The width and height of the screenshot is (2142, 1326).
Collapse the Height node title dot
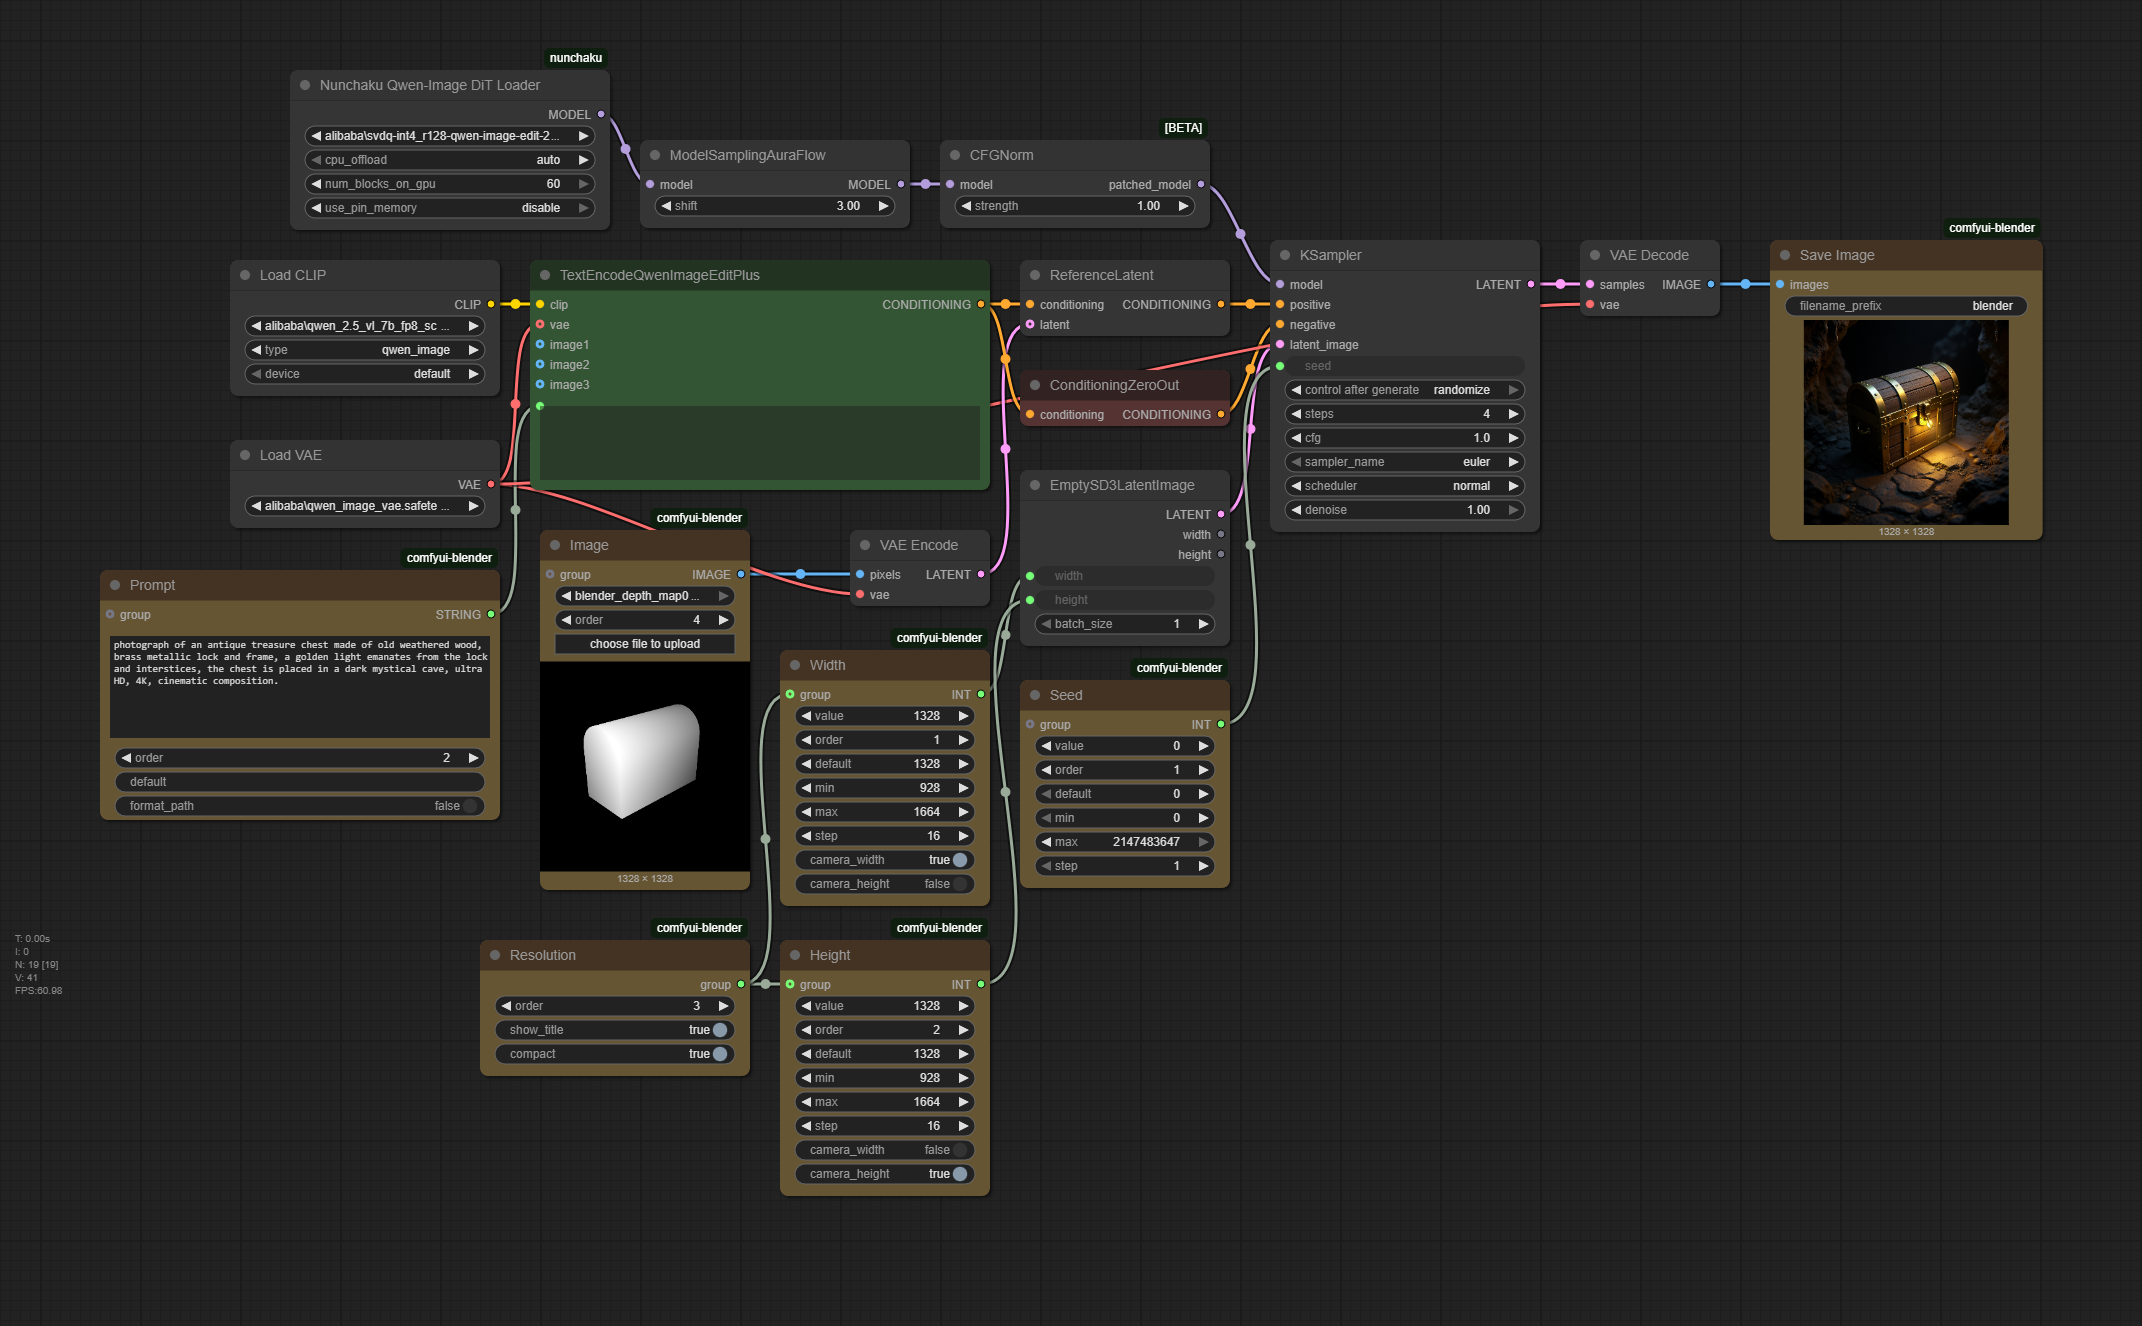coord(795,955)
